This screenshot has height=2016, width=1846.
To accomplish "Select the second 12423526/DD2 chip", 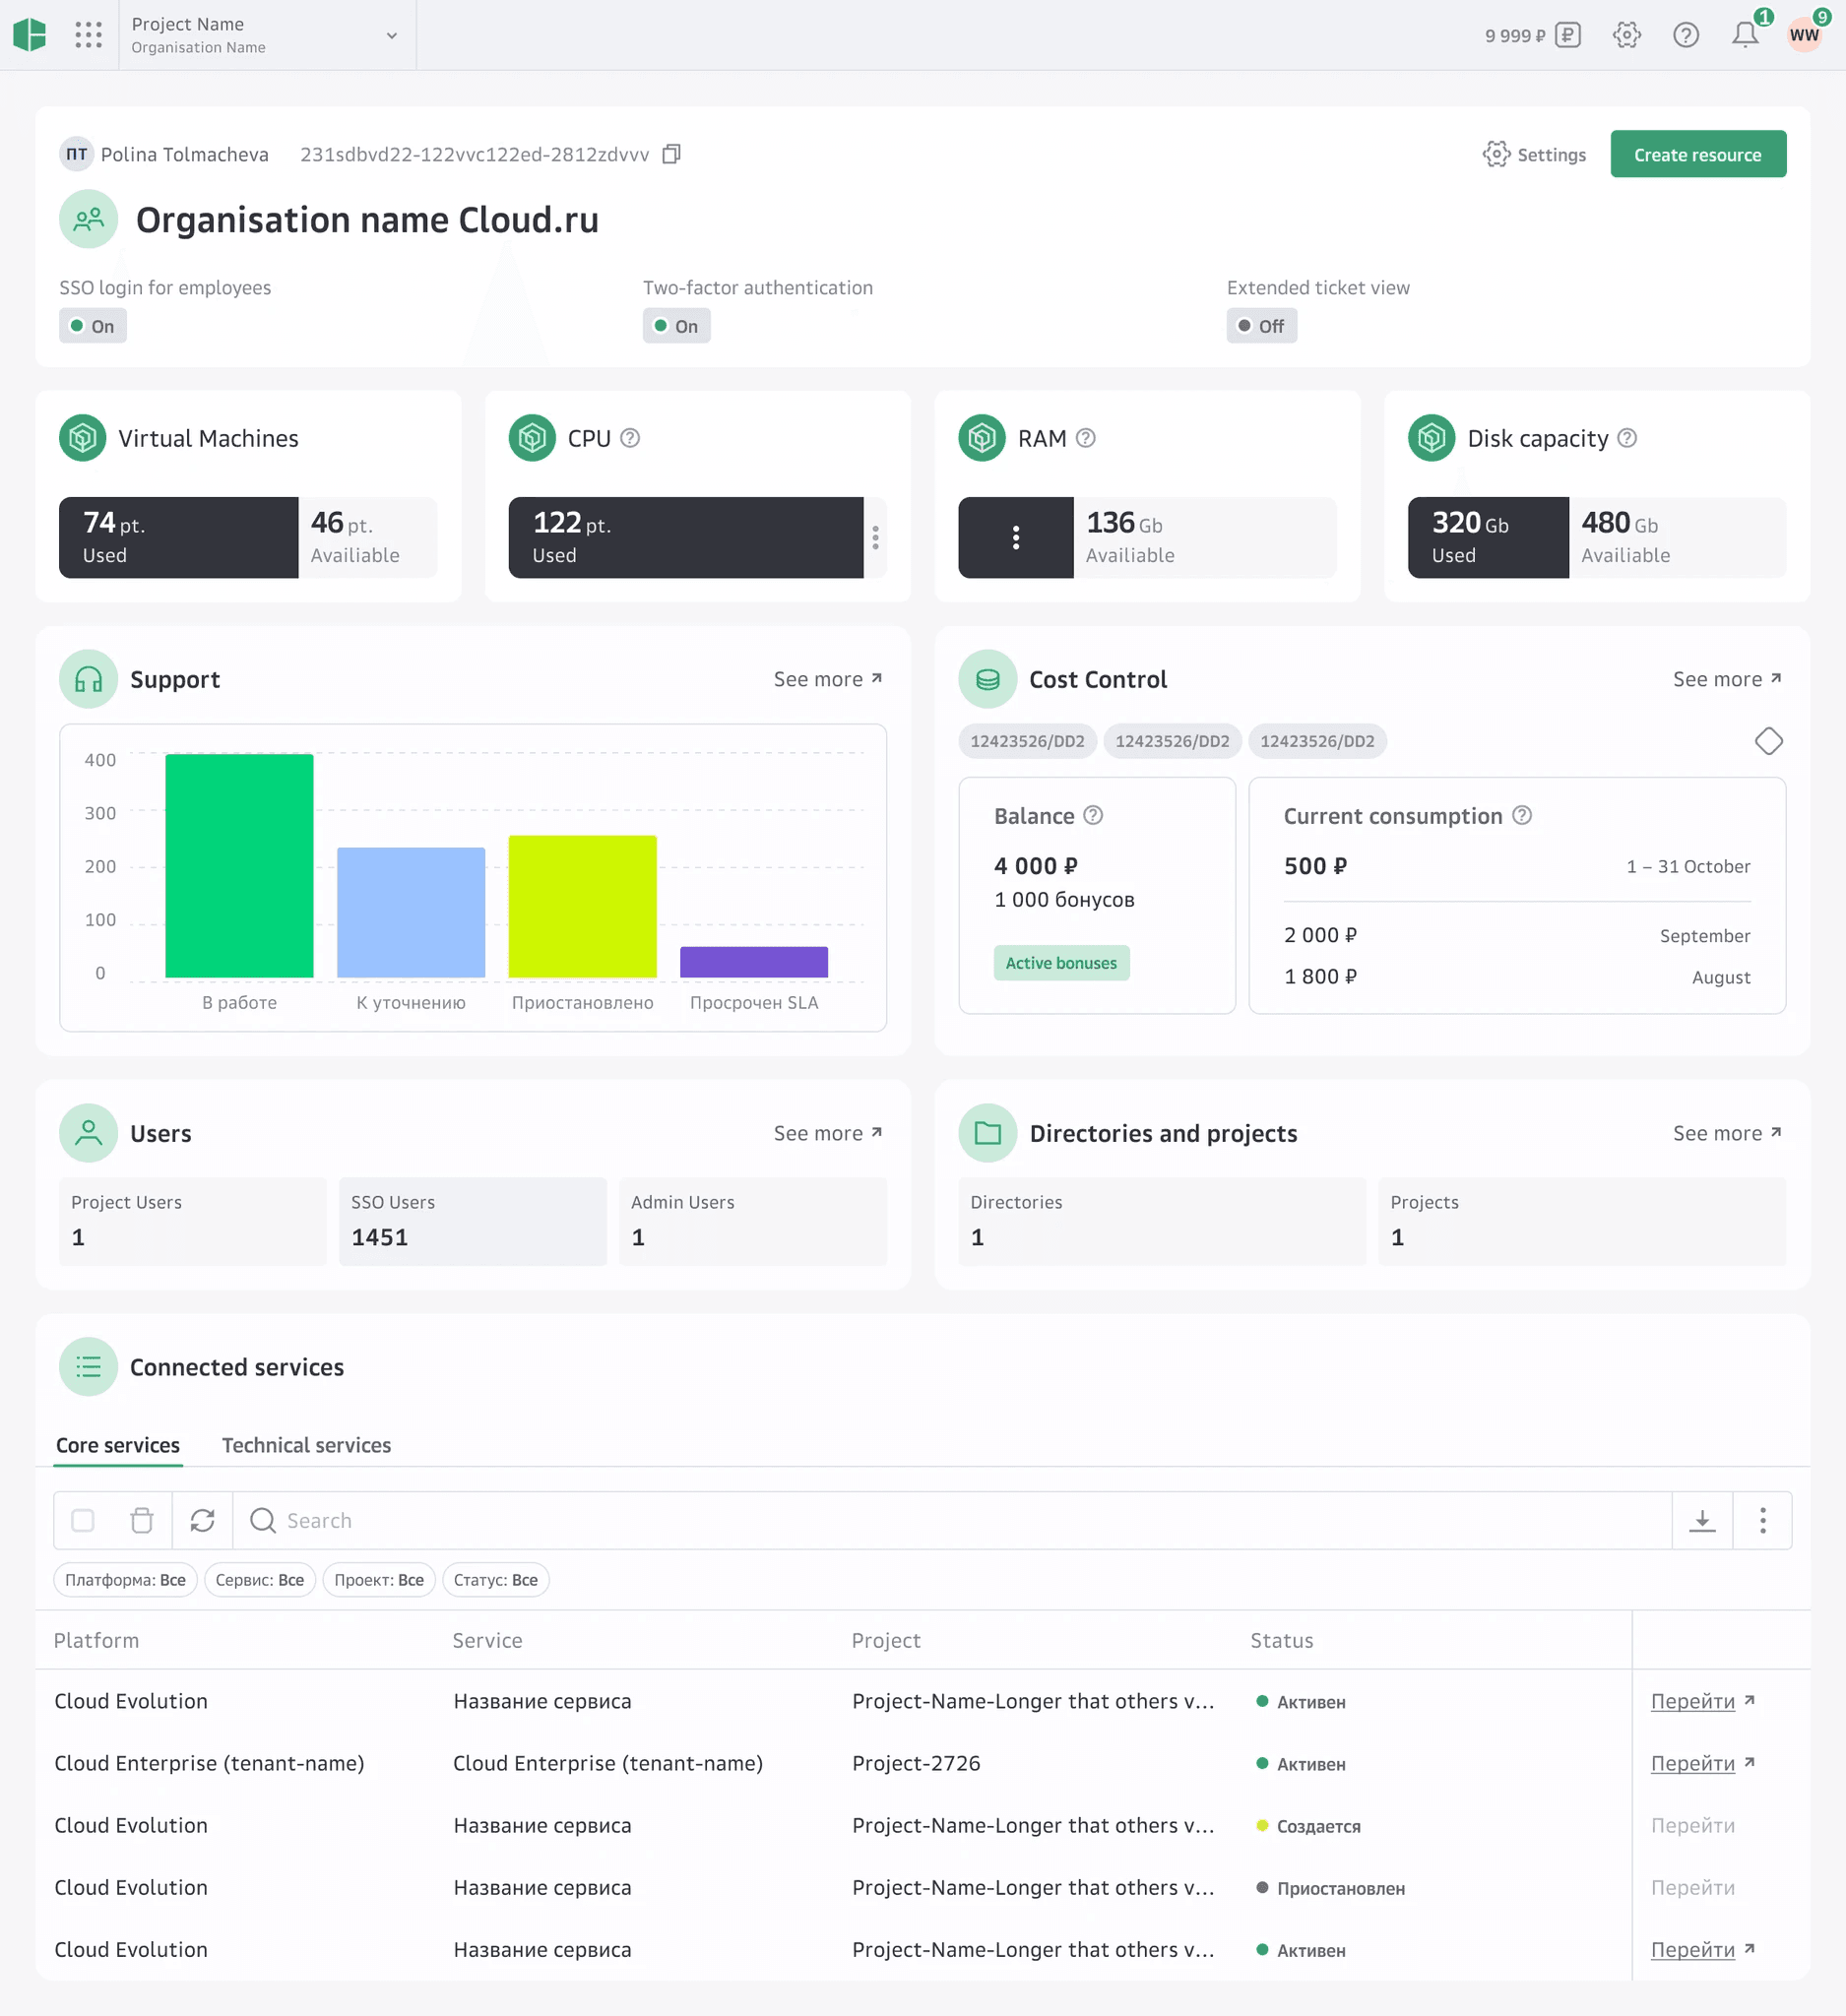I will (x=1172, y=741).
